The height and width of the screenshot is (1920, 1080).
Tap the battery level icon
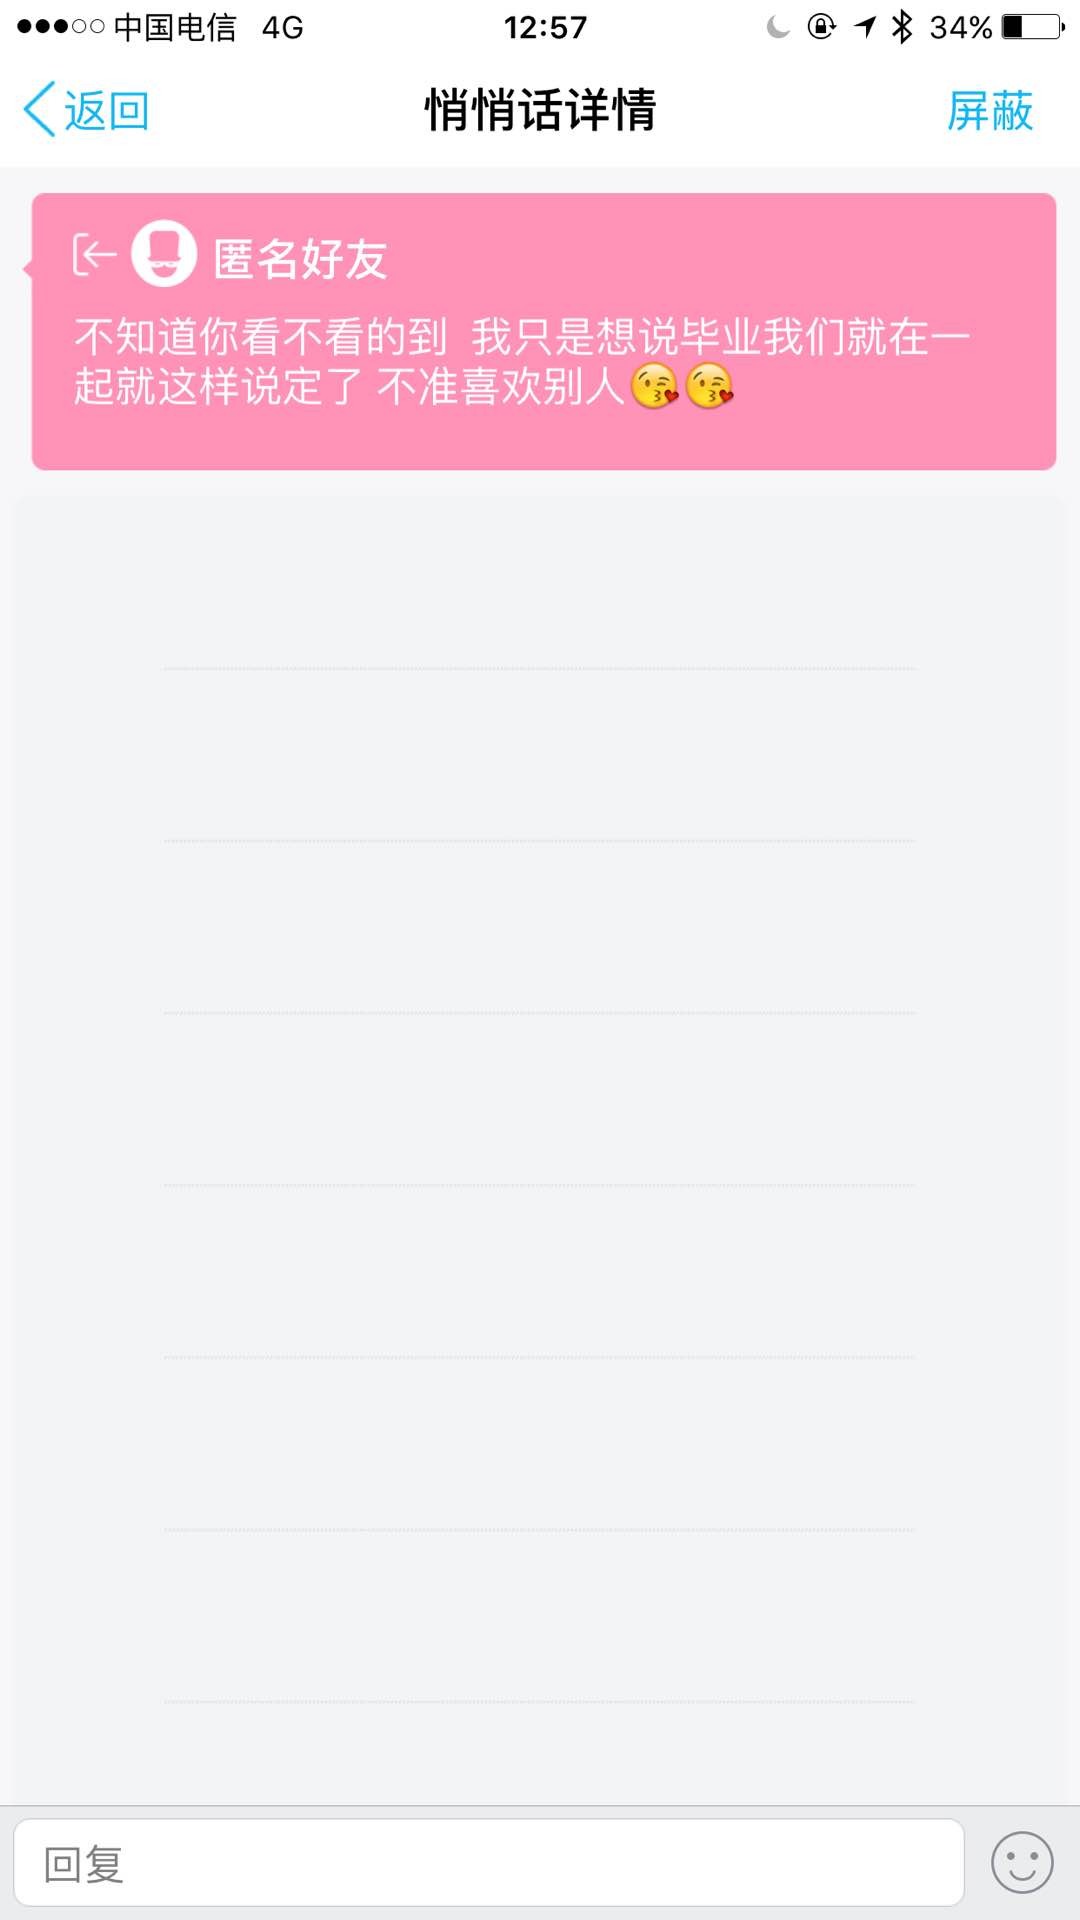click(x=1033, y=27)
